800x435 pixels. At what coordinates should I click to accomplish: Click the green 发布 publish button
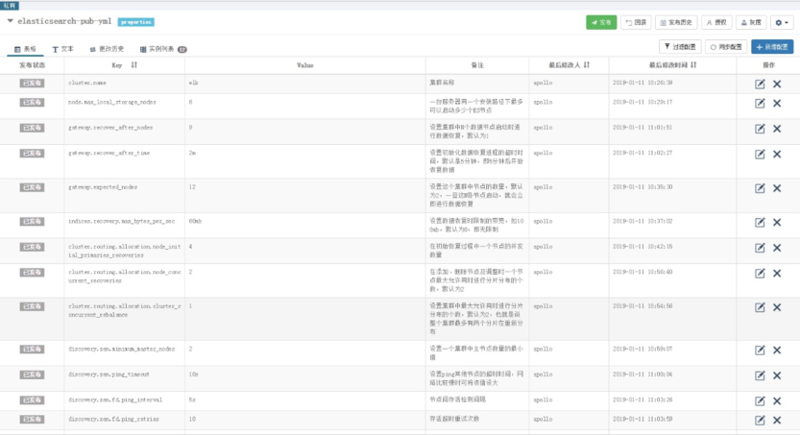pyautogui.click(x=601, y=22)
